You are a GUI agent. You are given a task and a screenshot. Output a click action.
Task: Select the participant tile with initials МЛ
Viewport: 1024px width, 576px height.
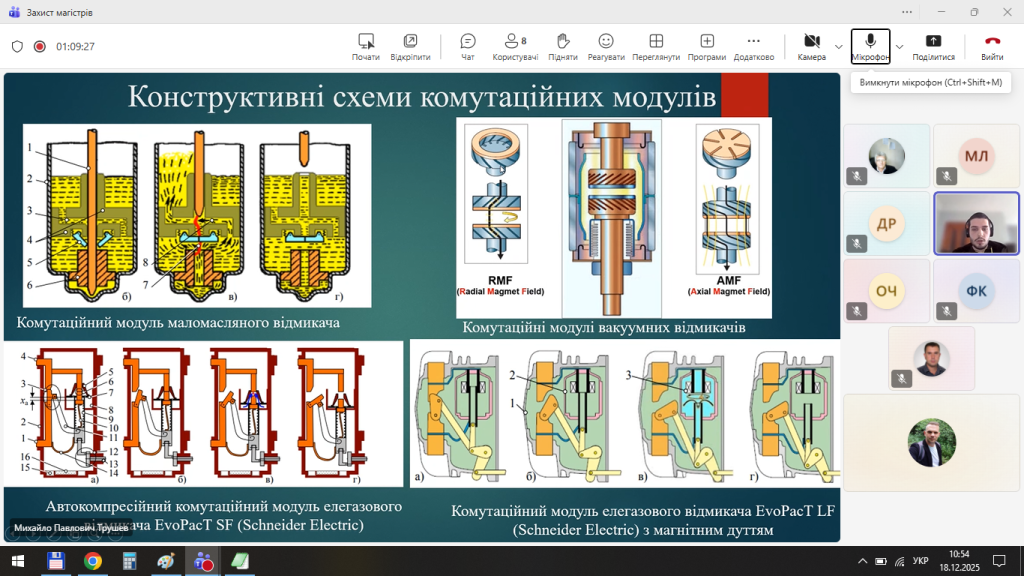coord(976,156)
